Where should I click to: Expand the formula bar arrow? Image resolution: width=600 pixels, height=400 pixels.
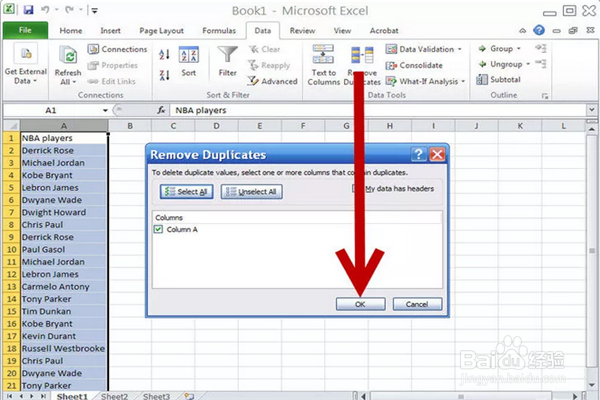(x=592, y=110)
